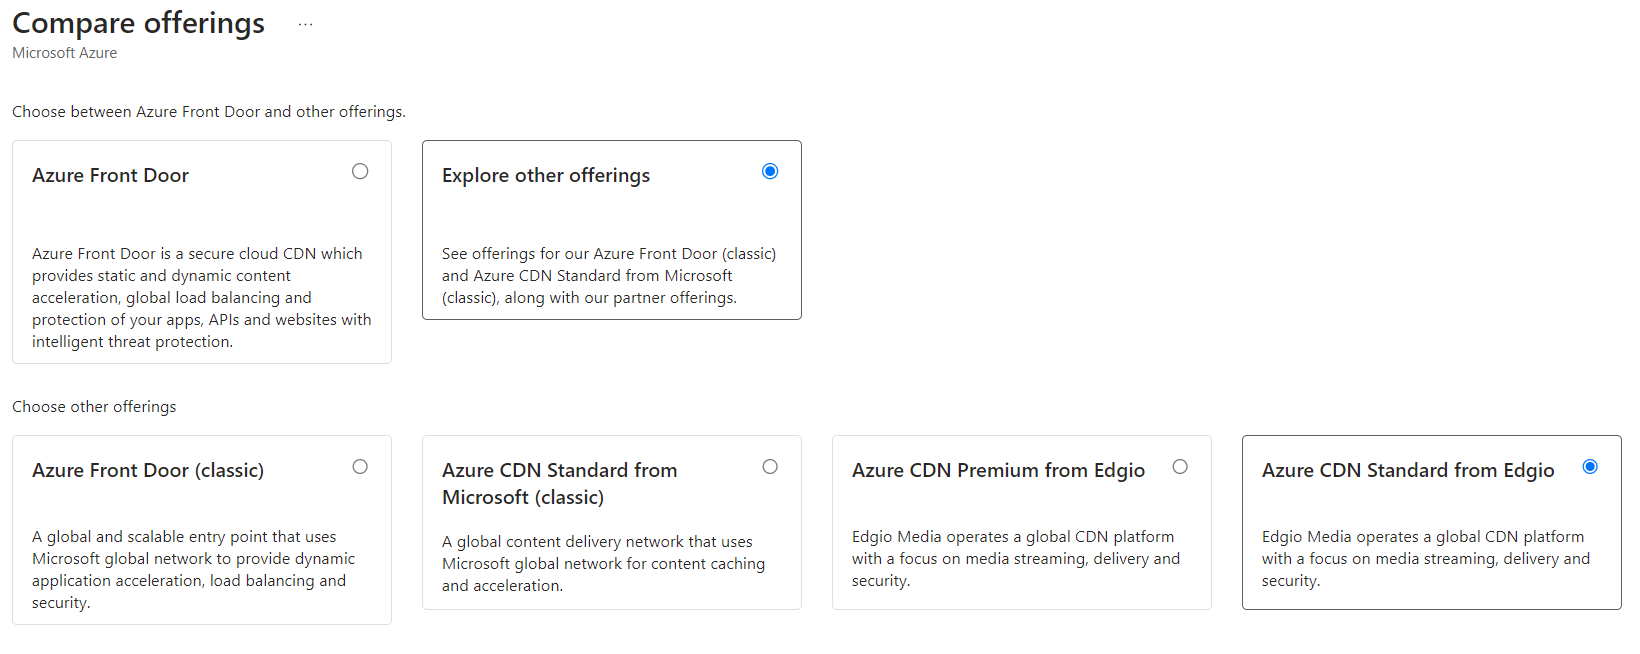Click the Azure Front Door card title

pos(110,175)
